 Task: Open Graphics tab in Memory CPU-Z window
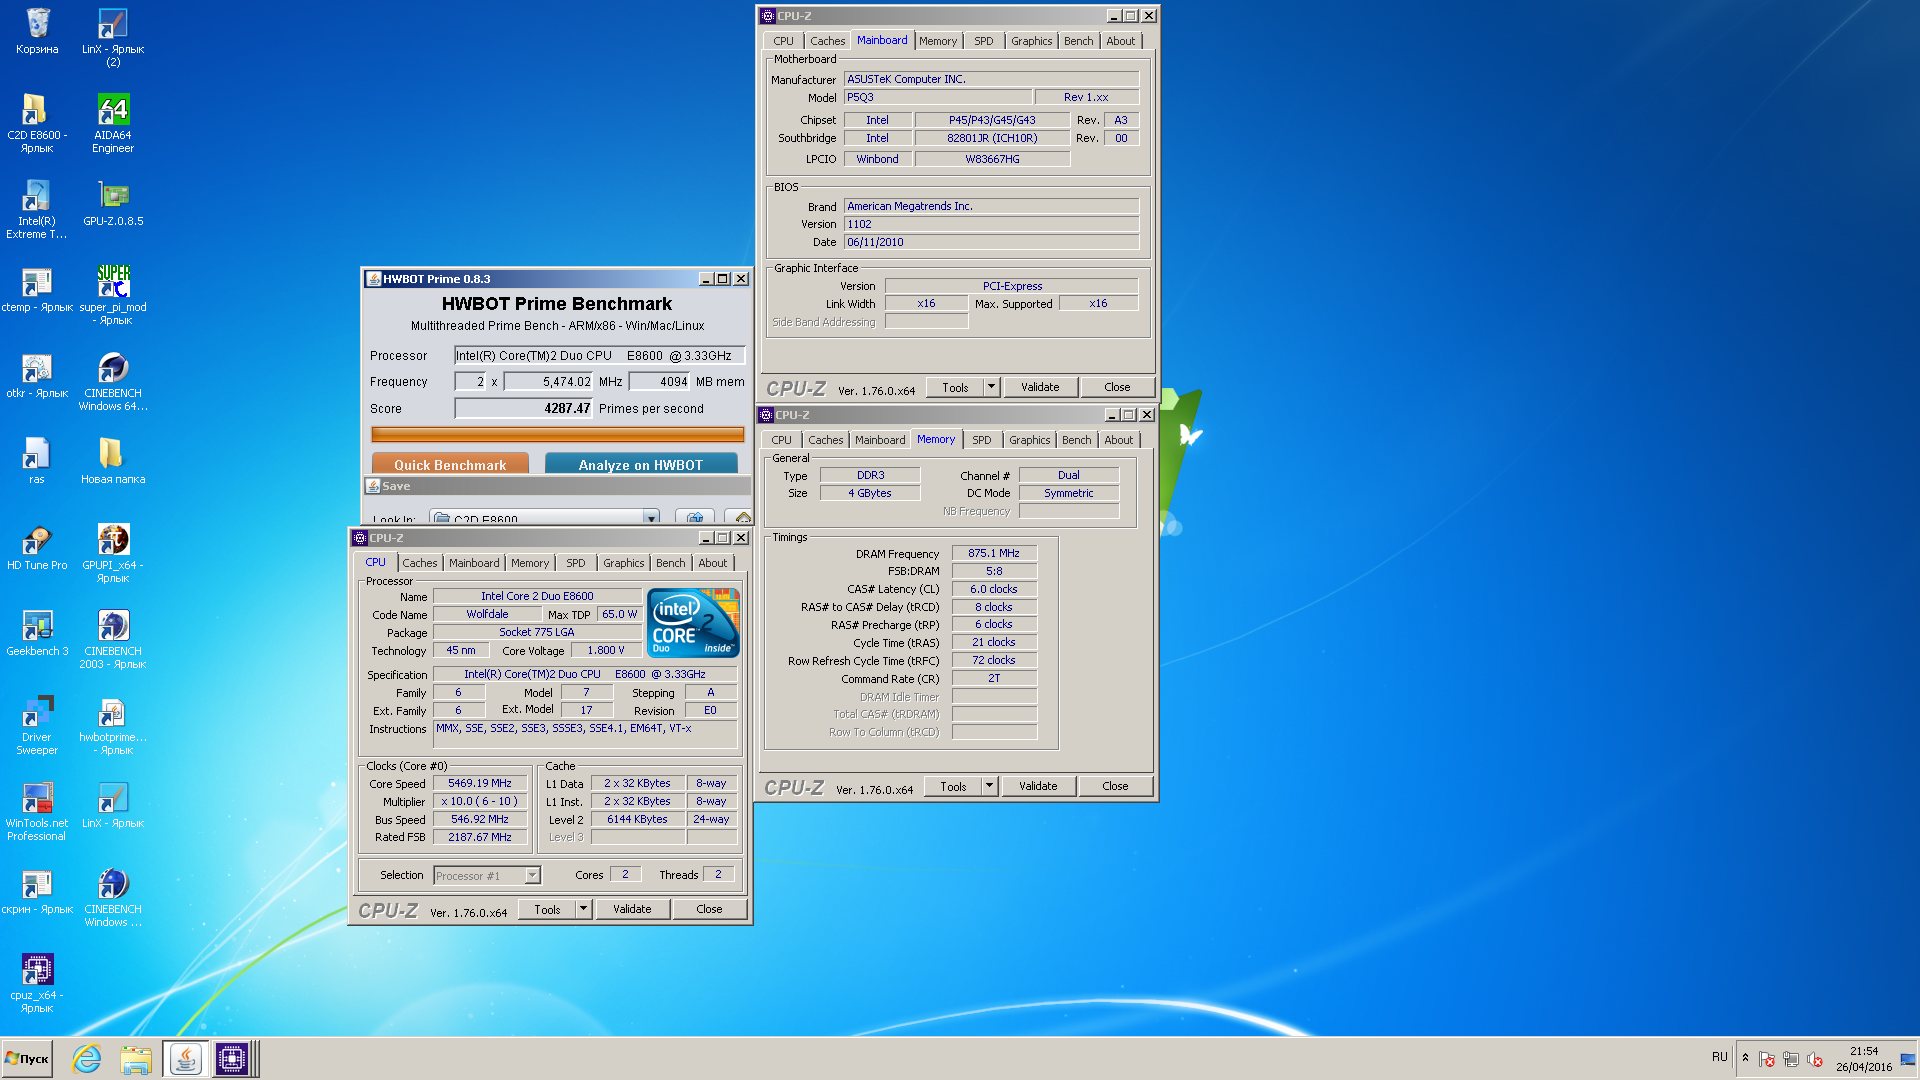[x=1029, y=440]
